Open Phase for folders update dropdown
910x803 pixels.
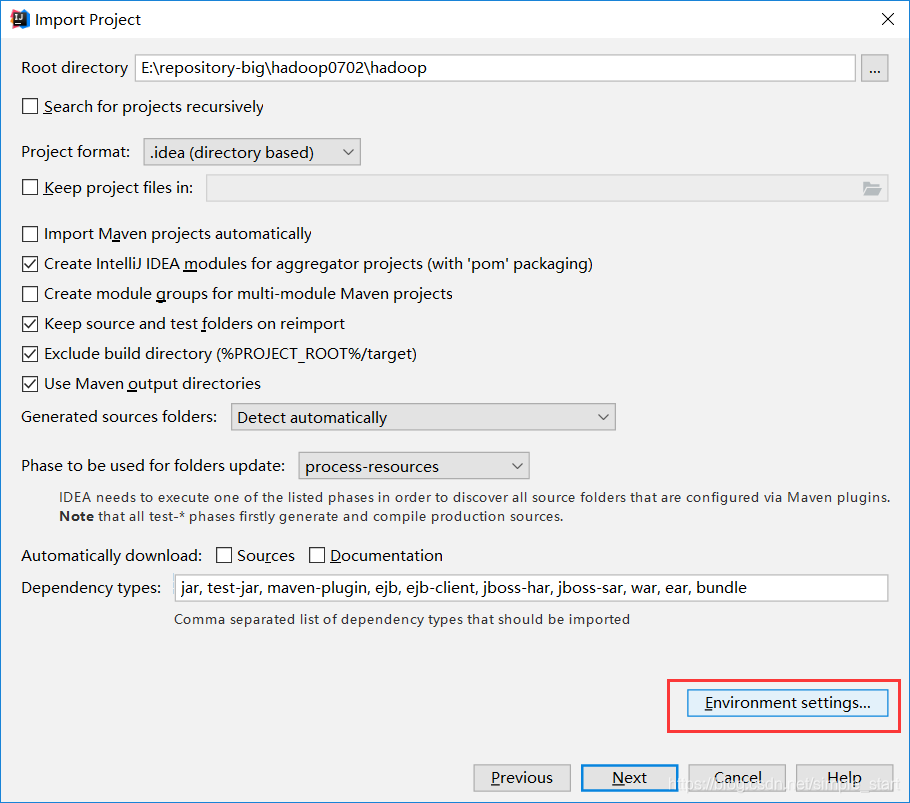coord(414,466)
